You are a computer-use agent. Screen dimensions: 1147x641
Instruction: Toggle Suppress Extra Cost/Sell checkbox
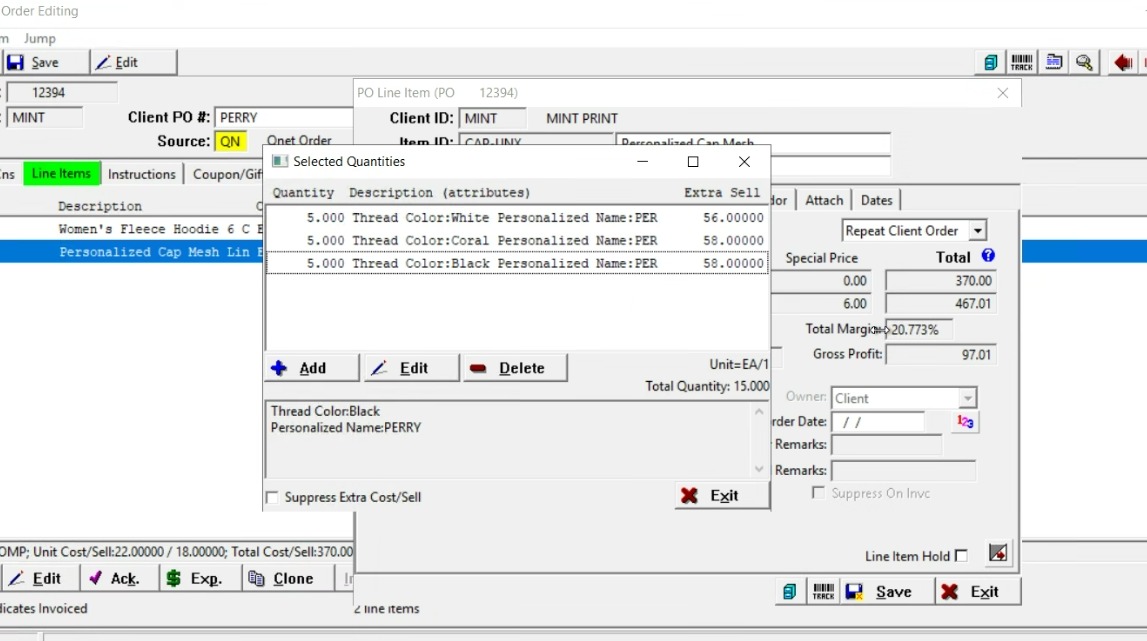[272, 498]
